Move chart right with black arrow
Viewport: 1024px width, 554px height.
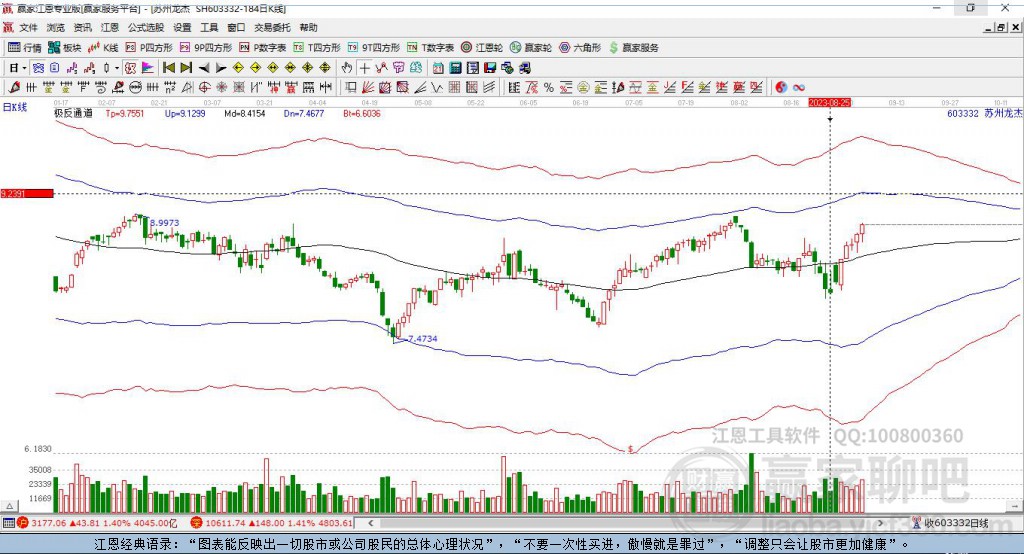tap(221, 68)
